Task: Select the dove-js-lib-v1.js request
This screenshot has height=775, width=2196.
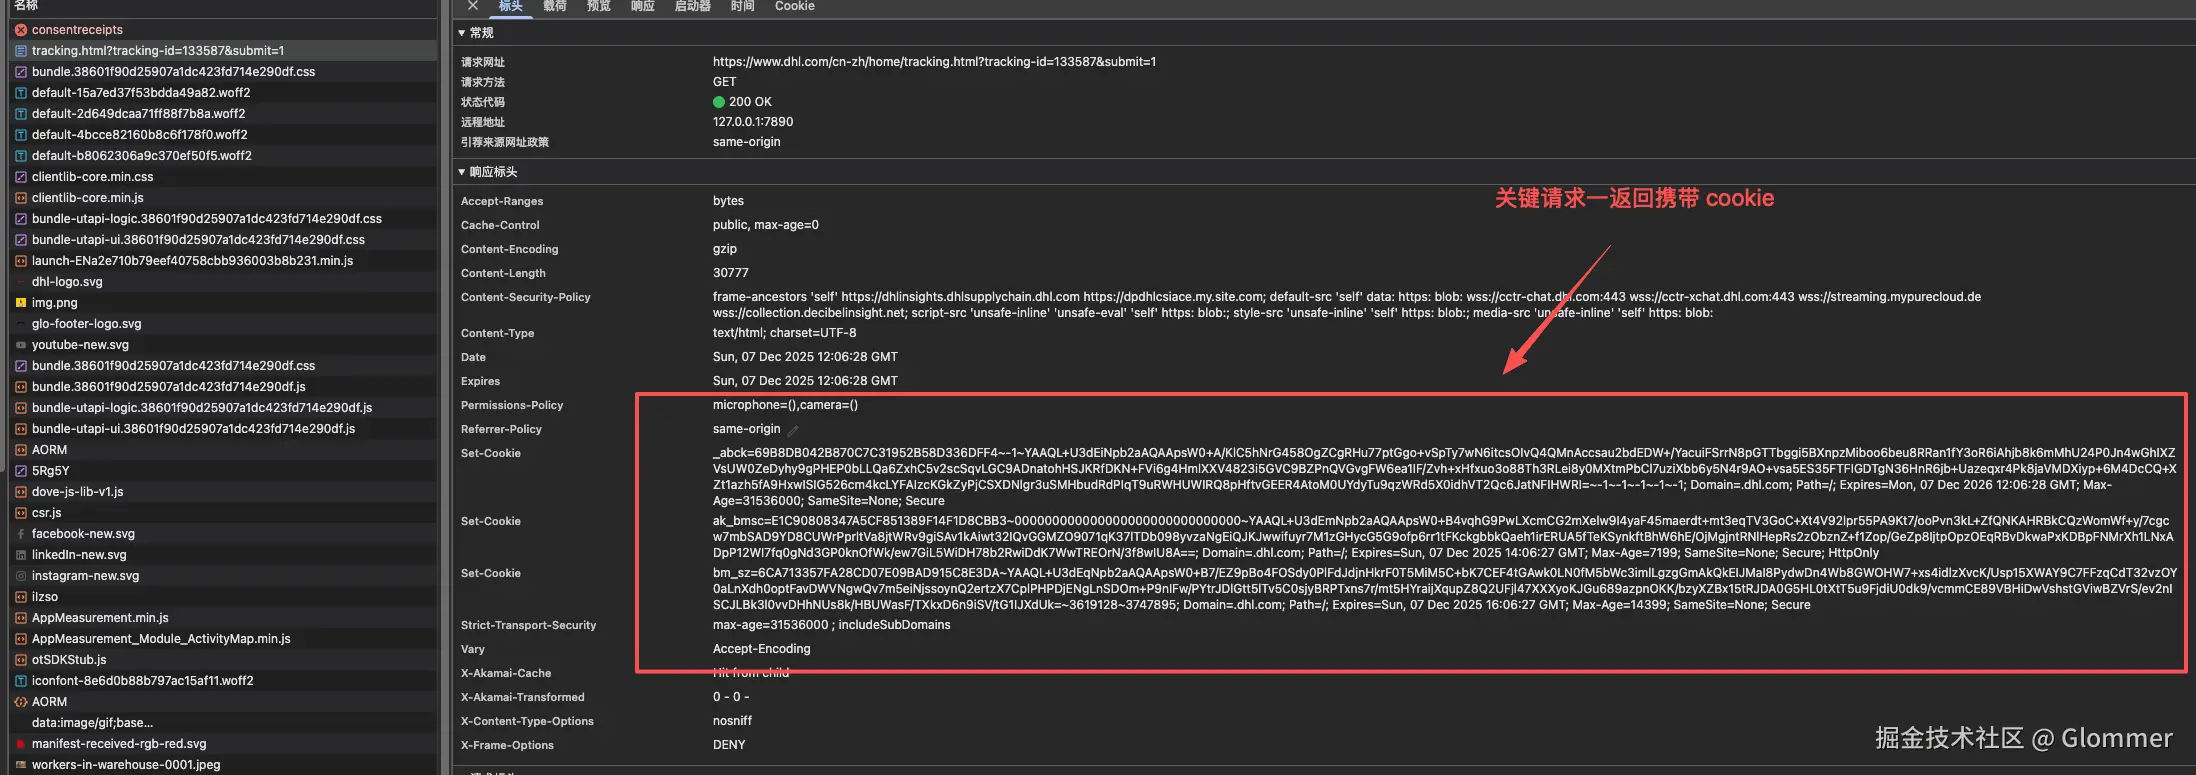Action: coord(77,492)
